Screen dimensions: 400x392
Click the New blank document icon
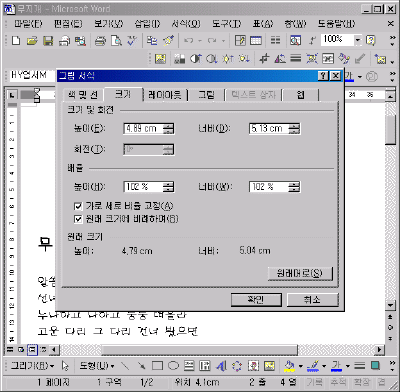[x=16, y=41]
